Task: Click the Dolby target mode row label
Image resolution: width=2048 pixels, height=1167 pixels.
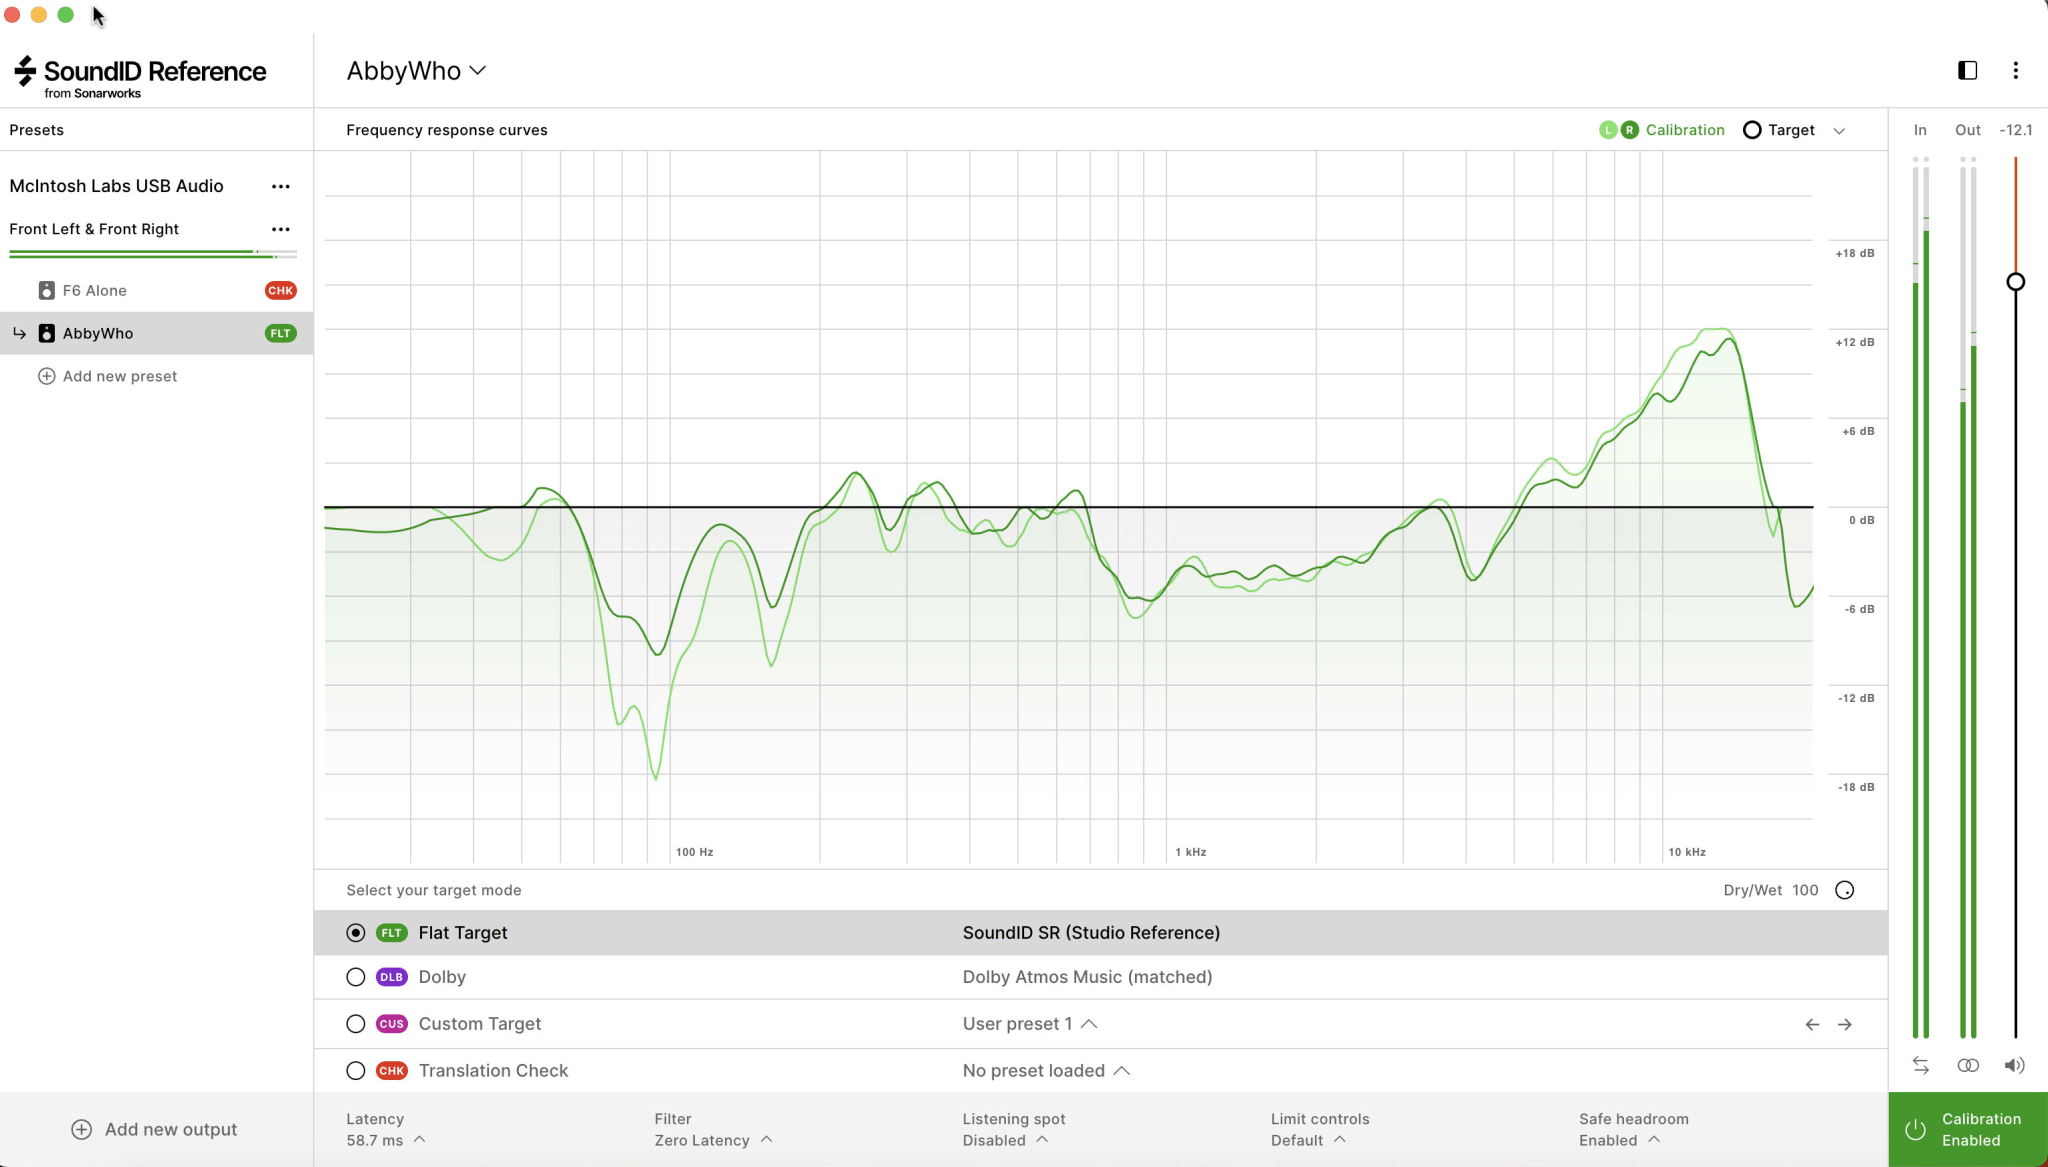Action: 442,977
